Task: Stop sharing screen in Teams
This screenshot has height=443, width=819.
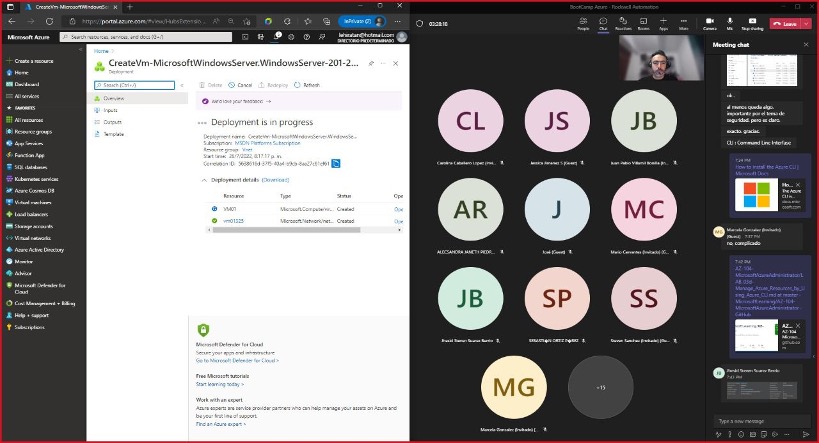Action: coord(752,24)
